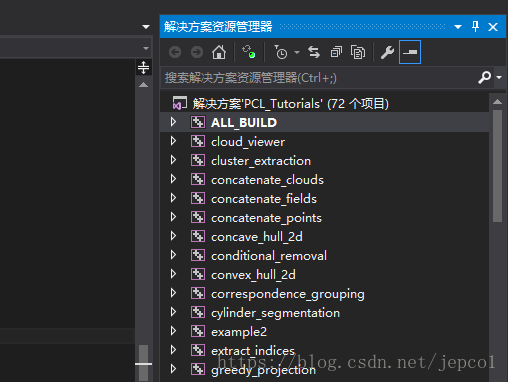Viewport: 508px width, 382px height.
Task: Toggle Show All Files icon
Action: (x=358, y=52)
